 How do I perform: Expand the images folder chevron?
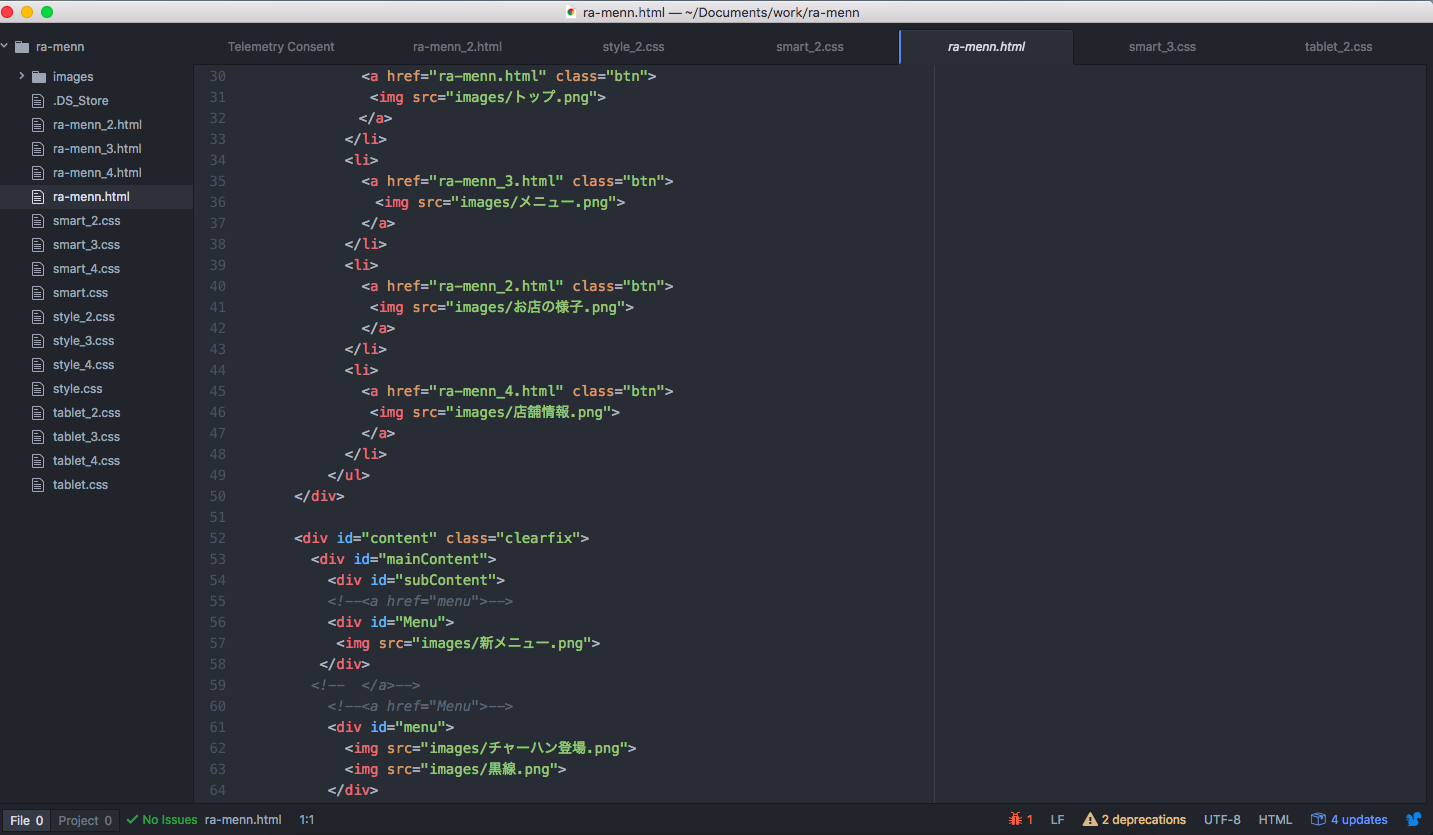[x=21, y=77]
